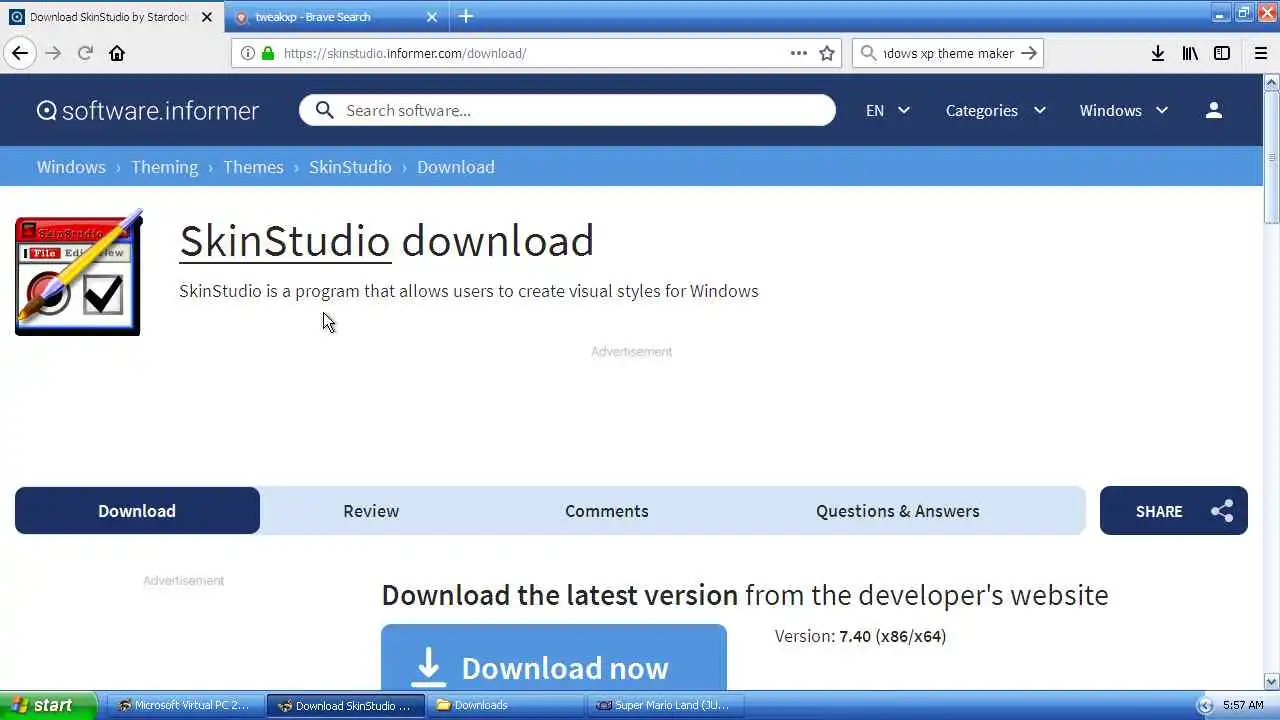Viewport: 1280px width, 720px height.
Task: Expand the Categories dropdown
Action: (996, 110)
